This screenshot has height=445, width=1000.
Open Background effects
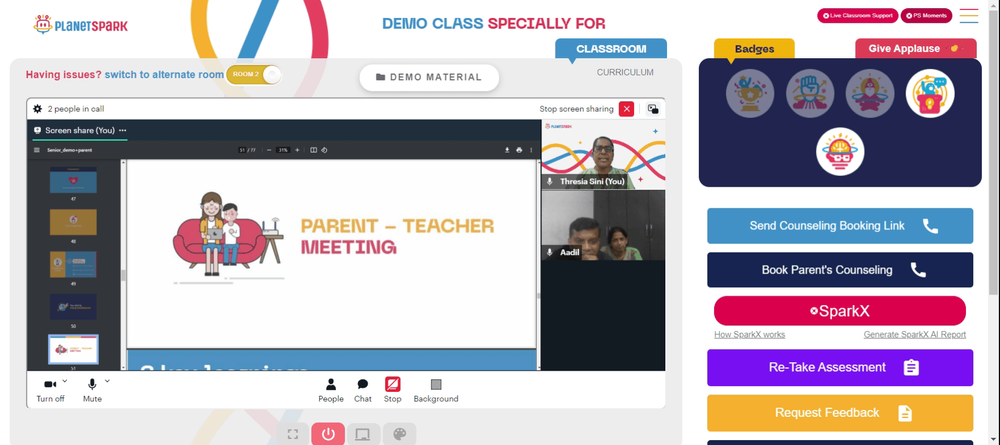(x=436, y=390)
